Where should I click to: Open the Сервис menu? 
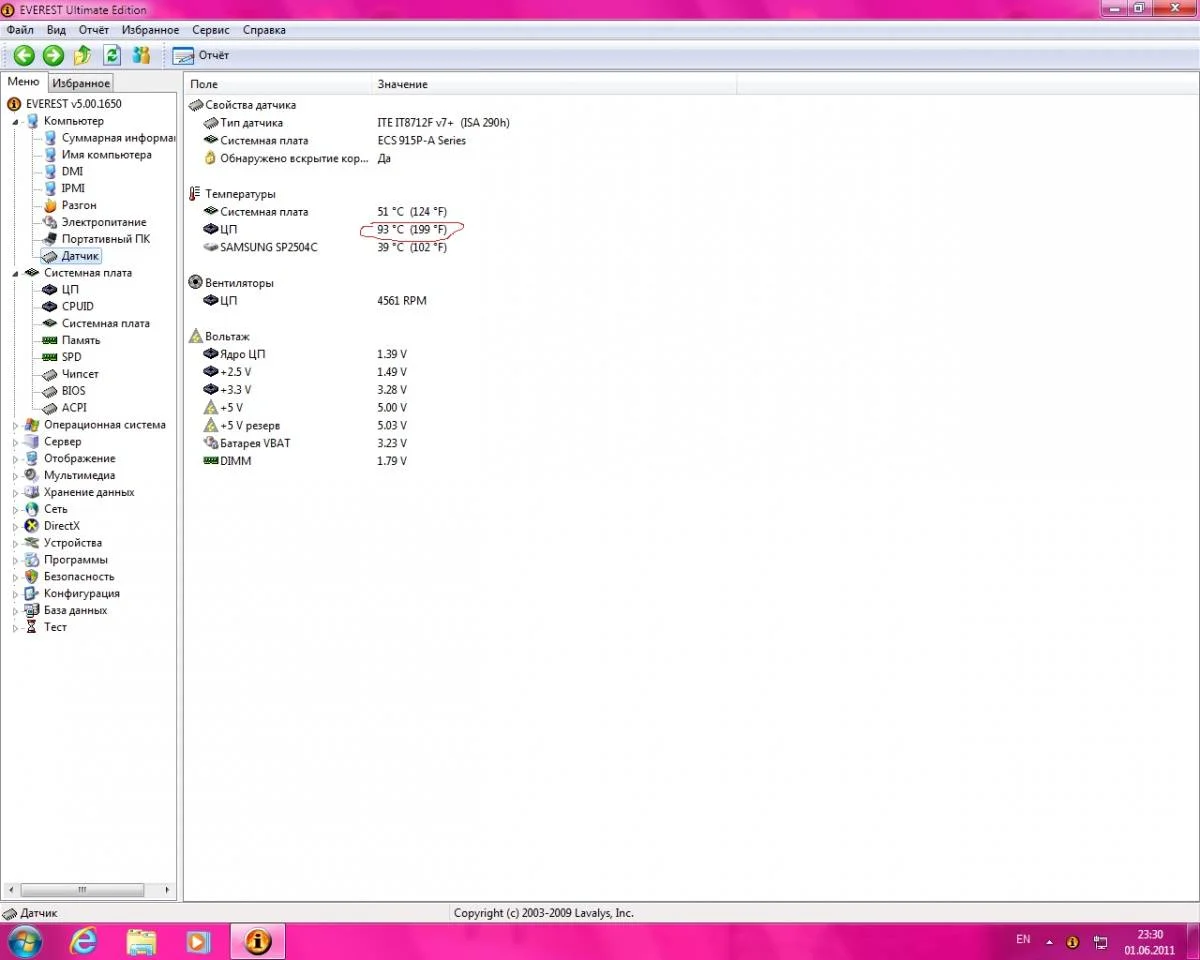coord(211,30)
